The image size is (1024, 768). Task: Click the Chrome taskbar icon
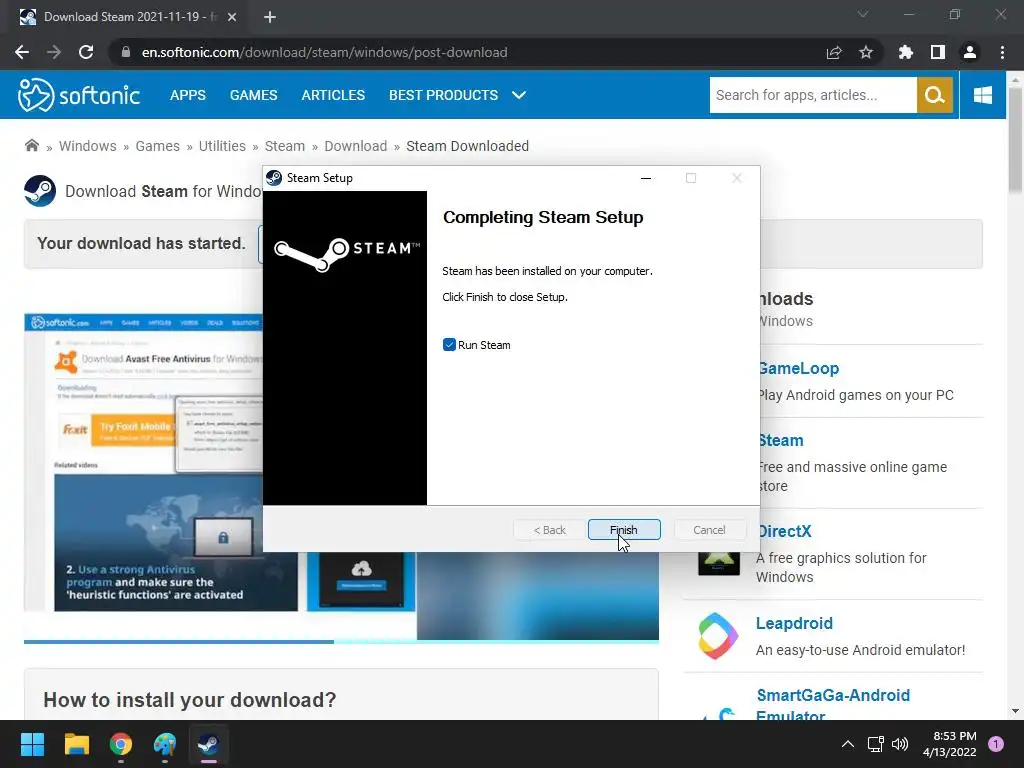coord(121,744)
